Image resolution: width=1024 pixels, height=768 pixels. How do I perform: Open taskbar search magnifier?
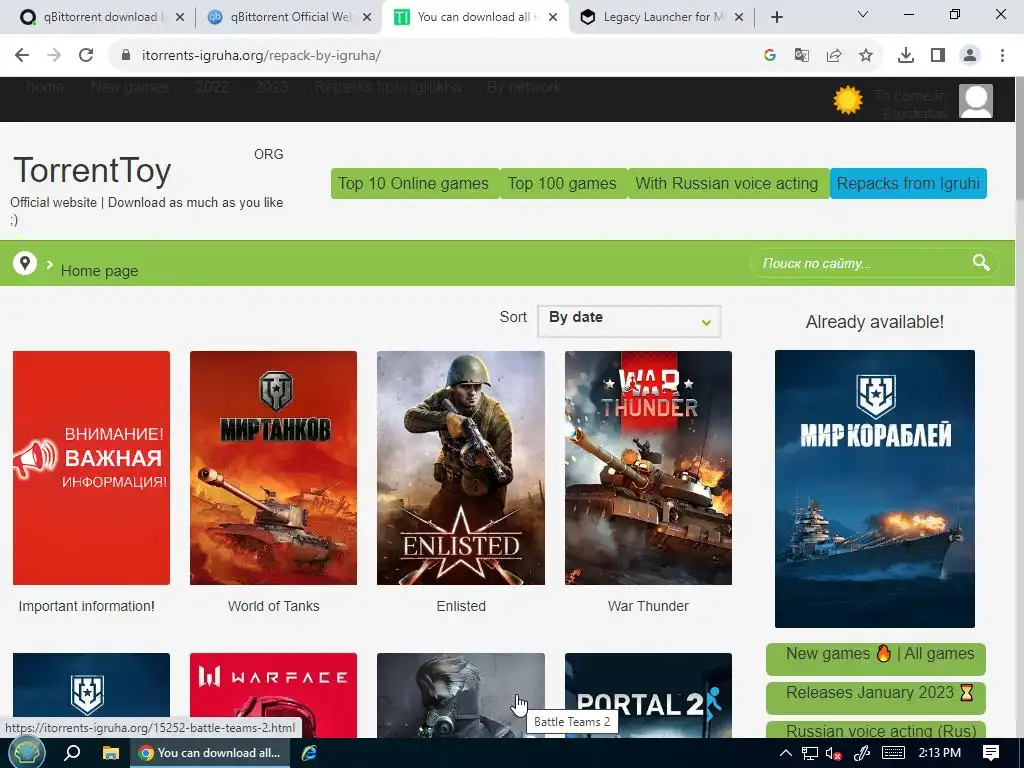(72, 753)
